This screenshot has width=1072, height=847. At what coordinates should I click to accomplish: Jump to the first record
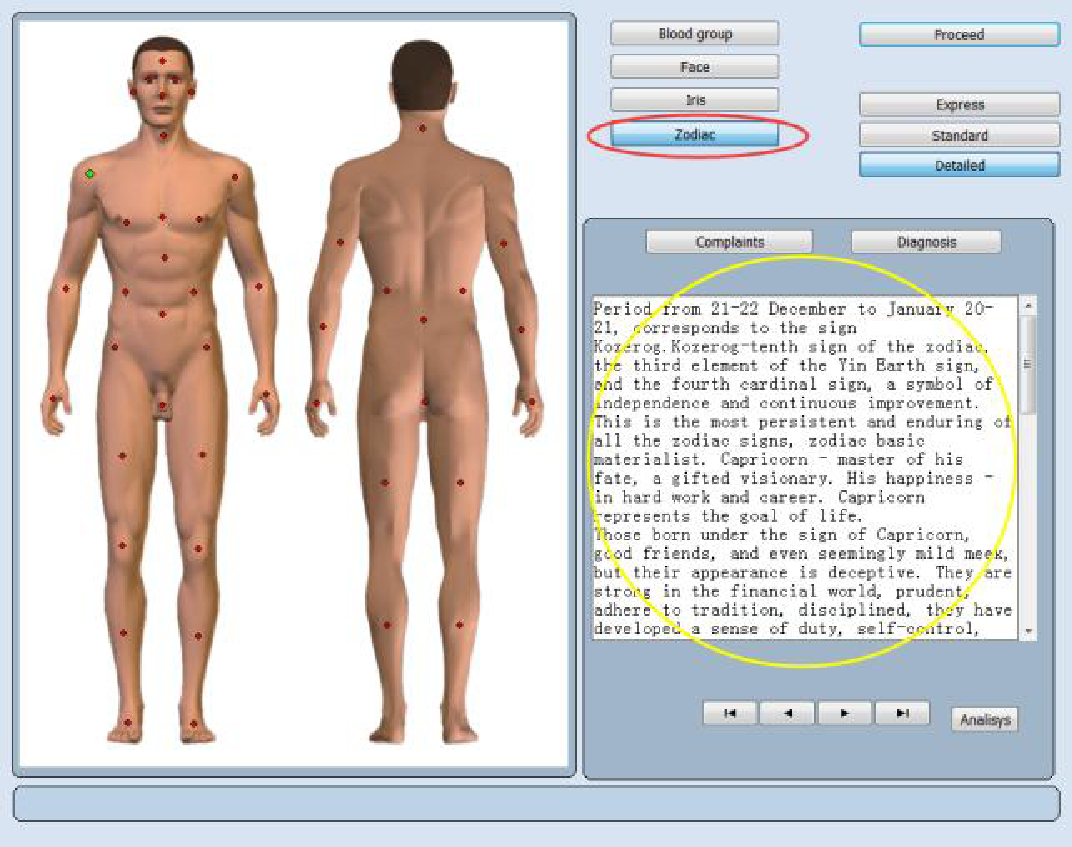[x=729, y=713]
